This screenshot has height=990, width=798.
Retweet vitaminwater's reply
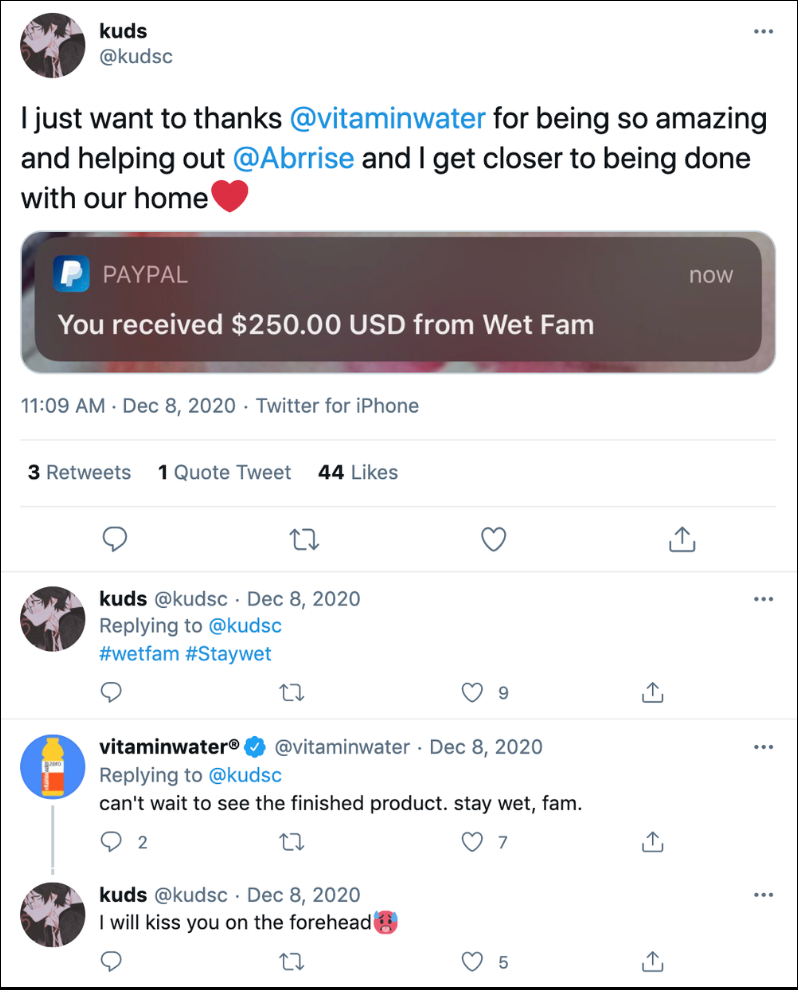point(292,842)
